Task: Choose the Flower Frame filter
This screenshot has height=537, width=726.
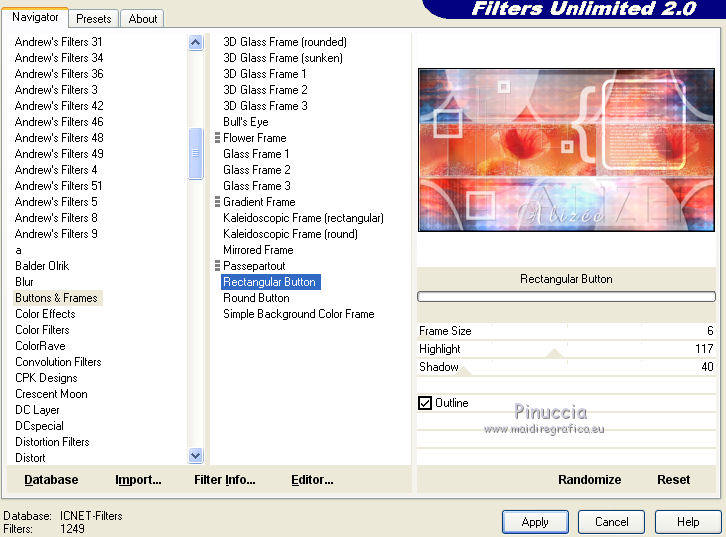Action: point(255,138)
